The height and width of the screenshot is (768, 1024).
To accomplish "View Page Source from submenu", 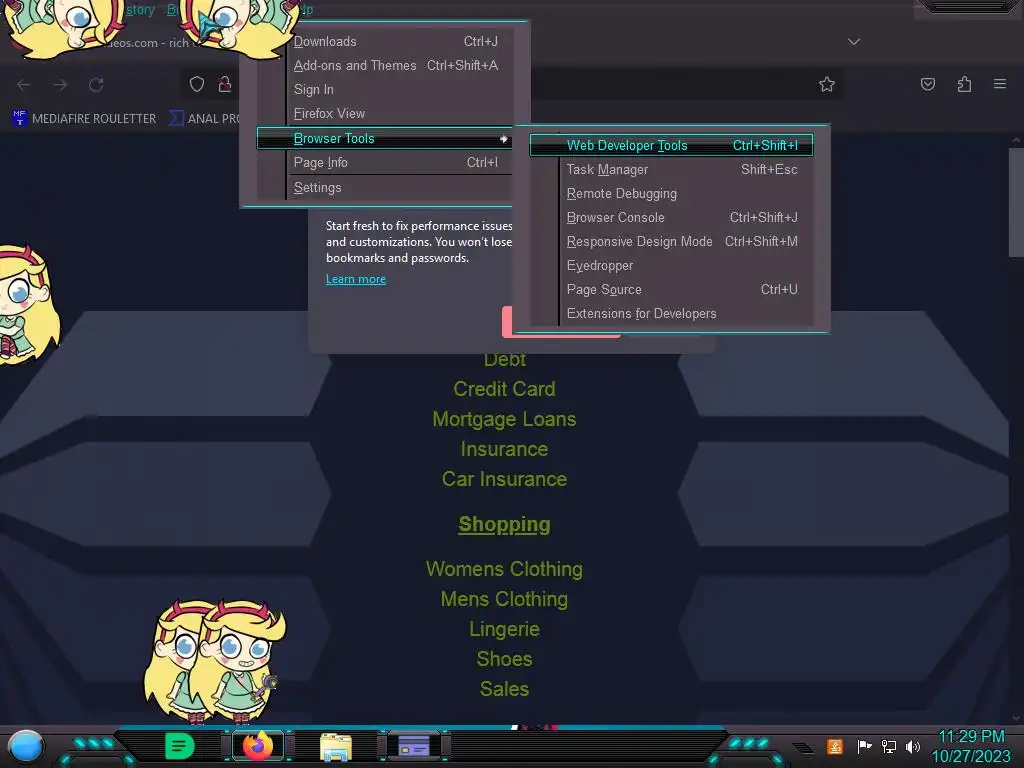I will point(671,289).
